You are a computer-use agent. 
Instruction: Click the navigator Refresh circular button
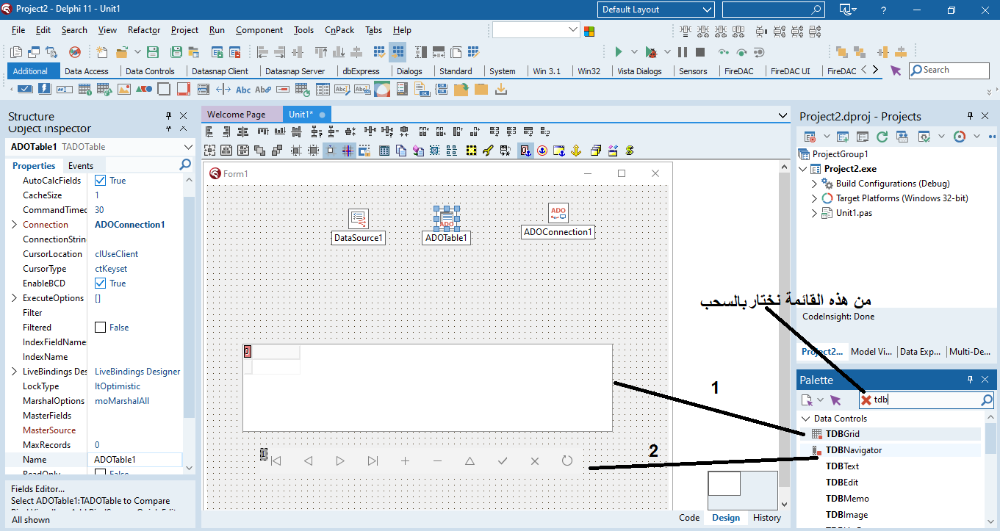(x=567, y=460)
